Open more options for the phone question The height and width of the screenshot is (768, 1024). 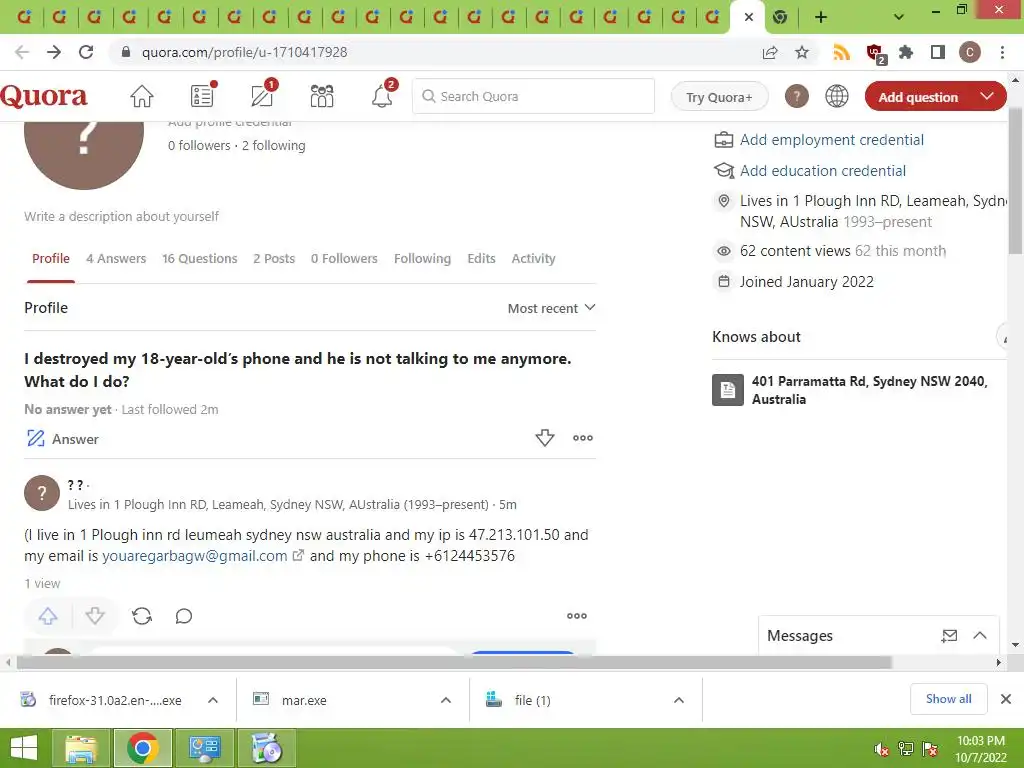pos(583,438)
